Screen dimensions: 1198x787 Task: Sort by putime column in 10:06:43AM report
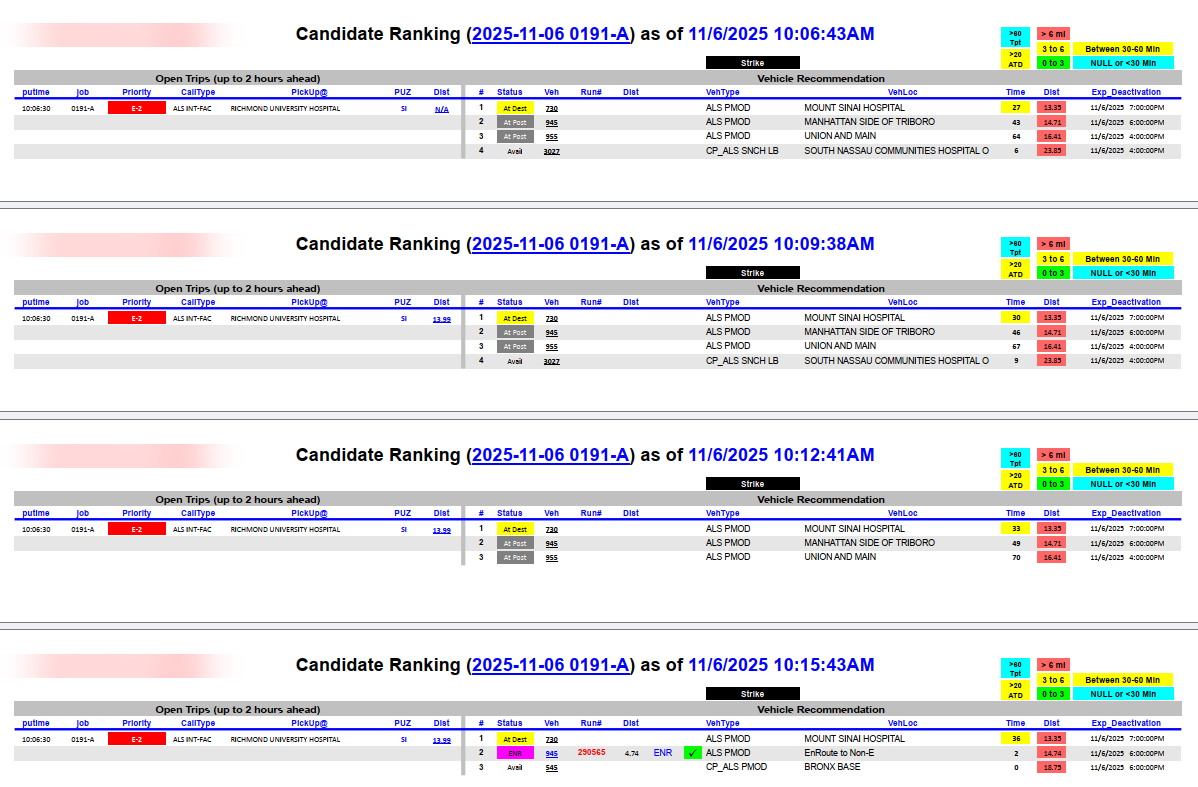(x=36, y=92)
